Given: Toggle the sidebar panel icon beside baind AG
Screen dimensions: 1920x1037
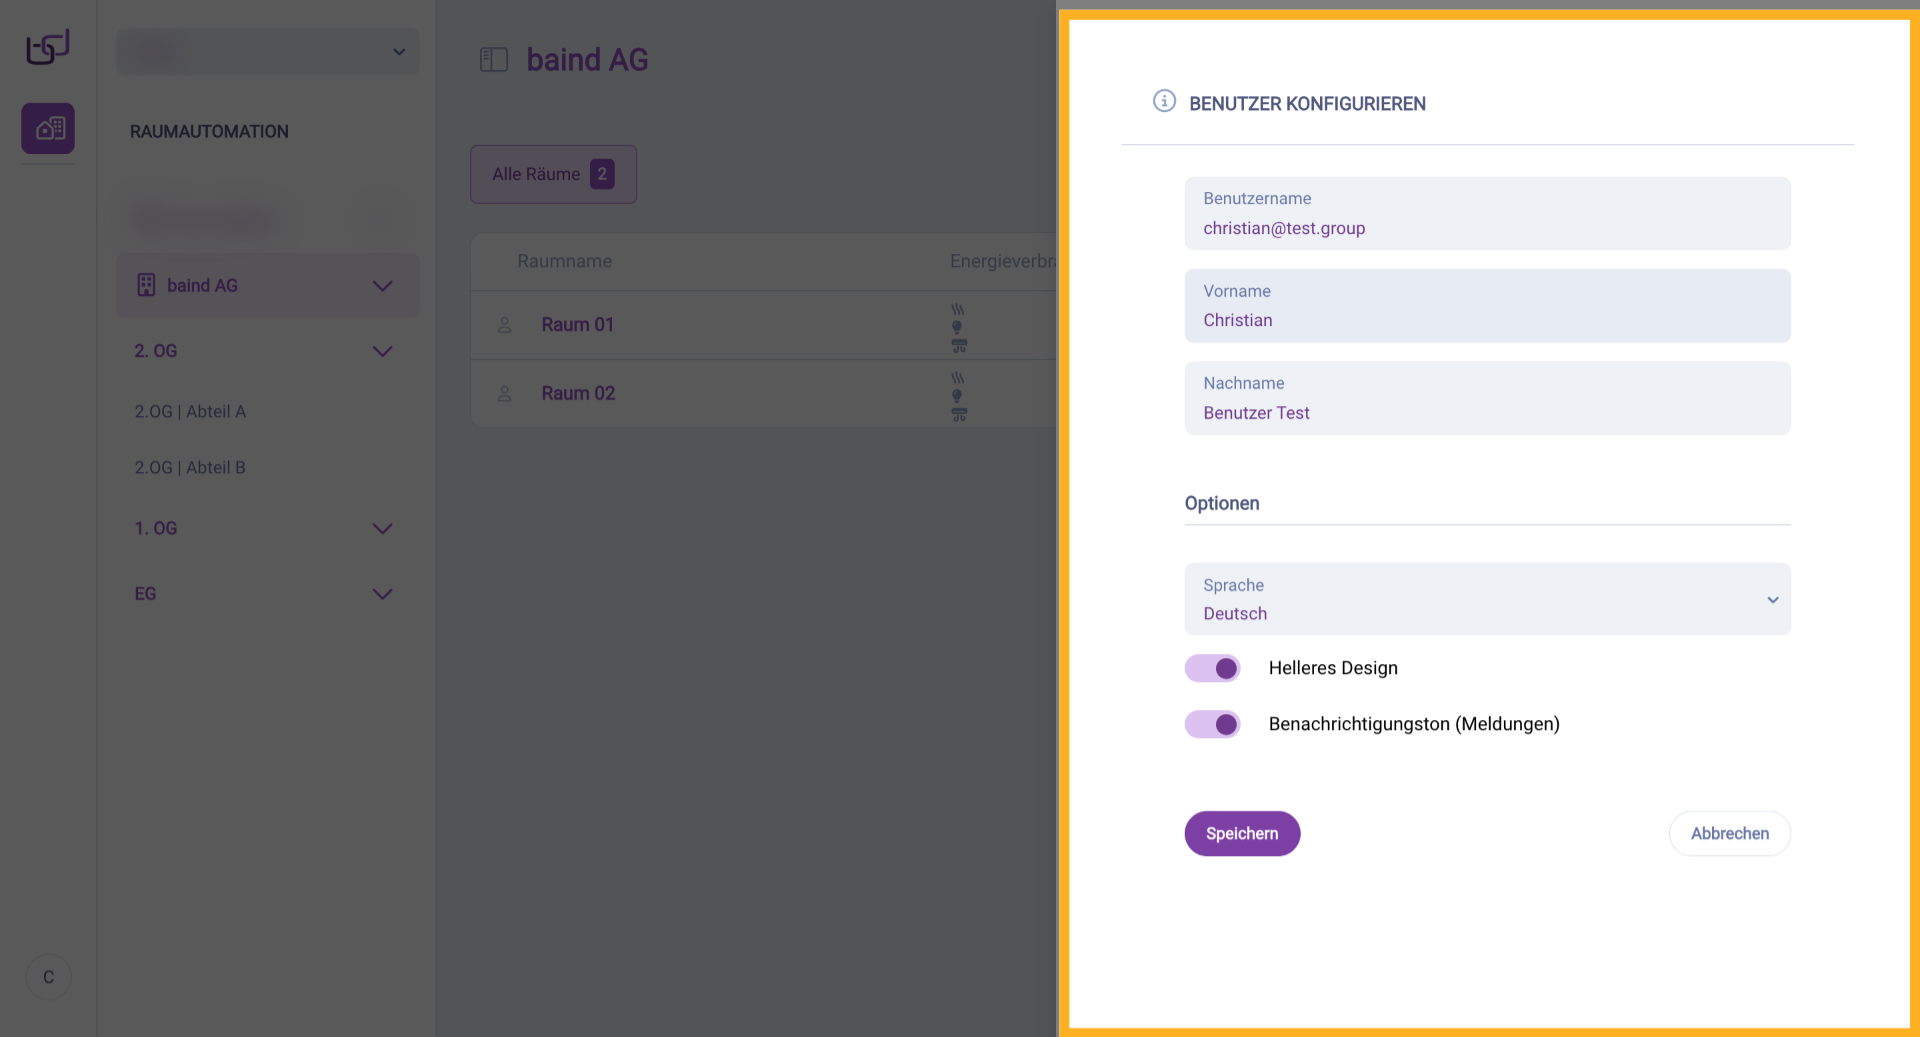Looking at the screenshot, I should (x=494, y=60).
